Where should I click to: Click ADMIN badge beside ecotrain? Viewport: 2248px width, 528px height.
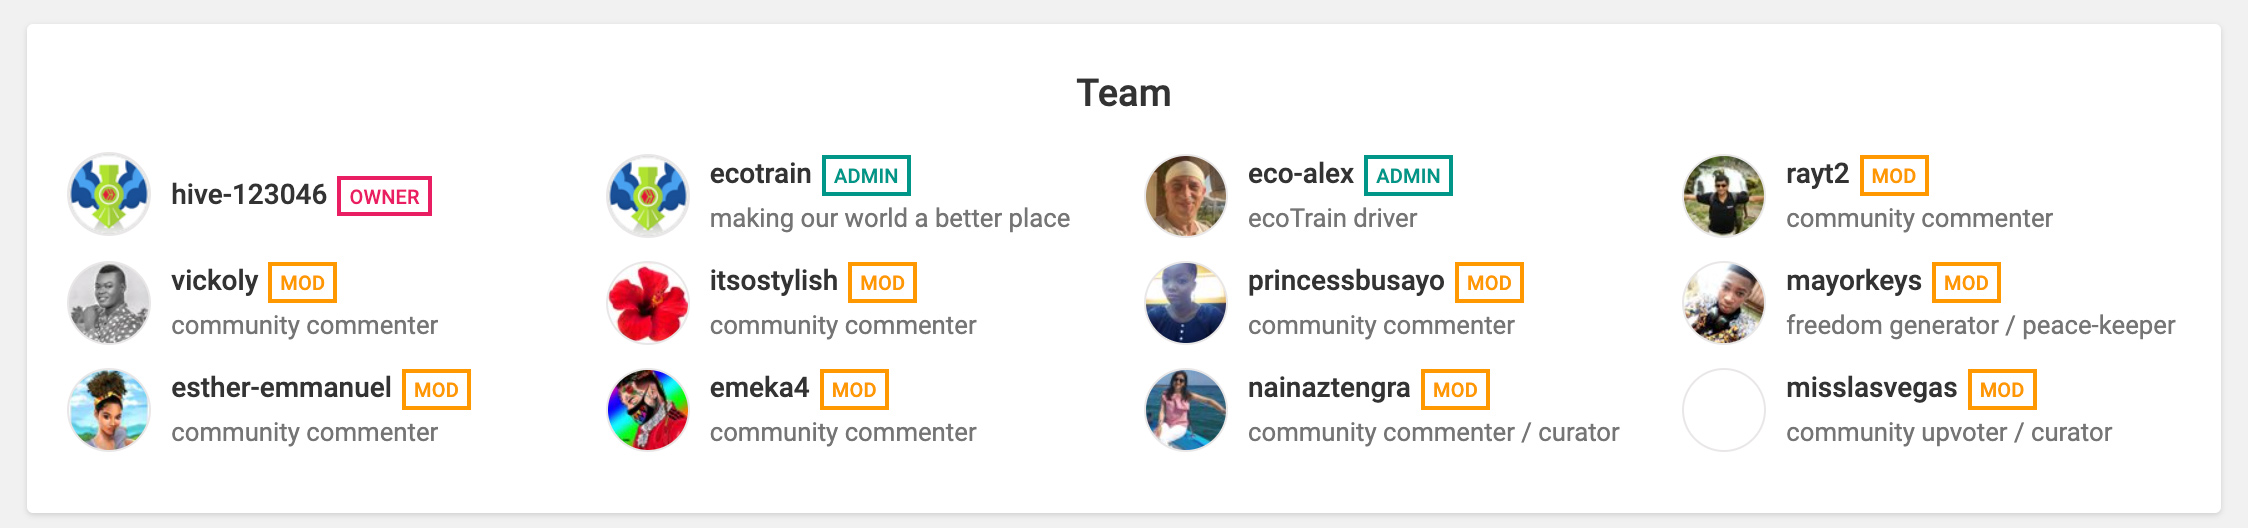[866, 175]
